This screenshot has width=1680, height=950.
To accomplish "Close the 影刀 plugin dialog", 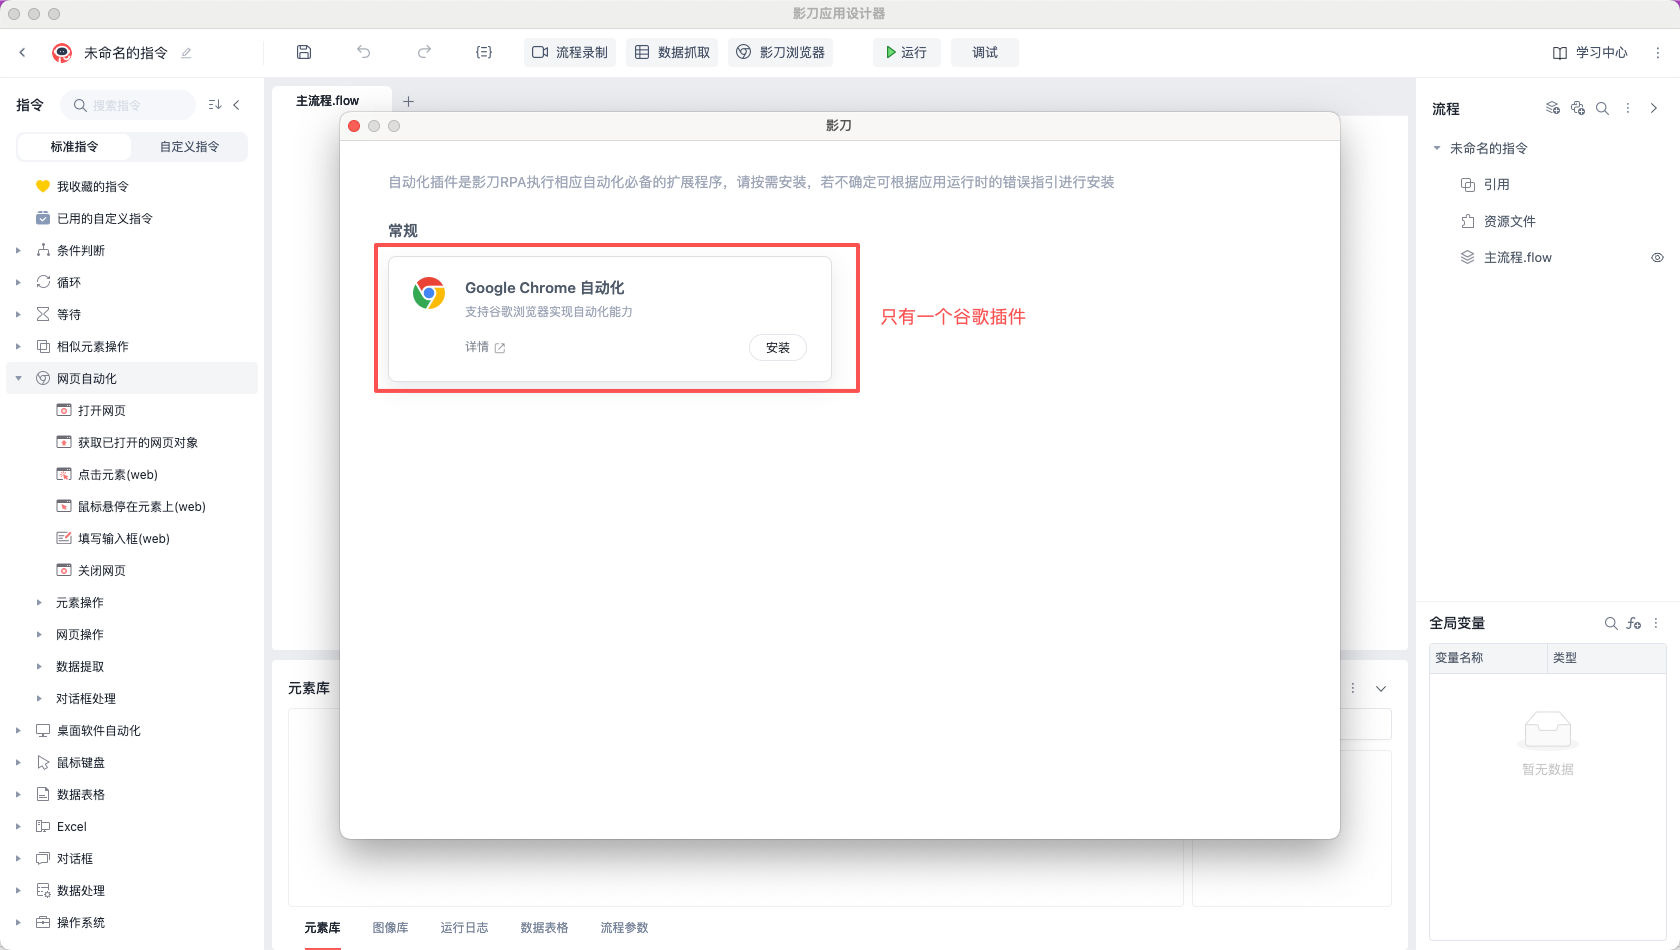I will (x=354, y=126).
